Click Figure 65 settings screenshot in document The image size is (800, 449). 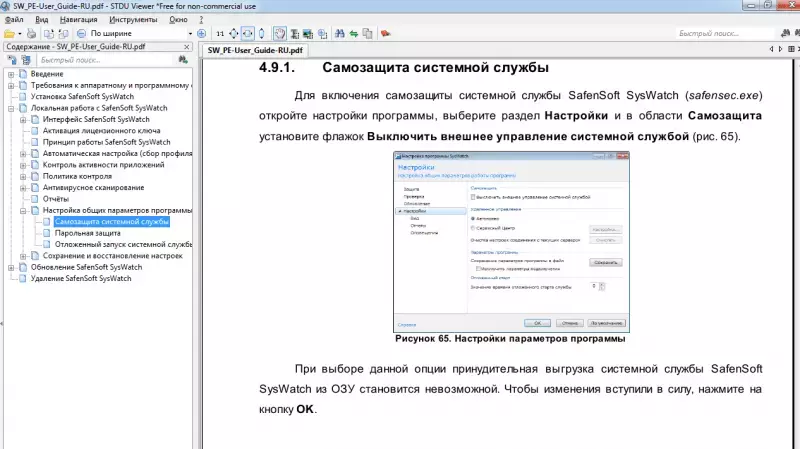511,241
